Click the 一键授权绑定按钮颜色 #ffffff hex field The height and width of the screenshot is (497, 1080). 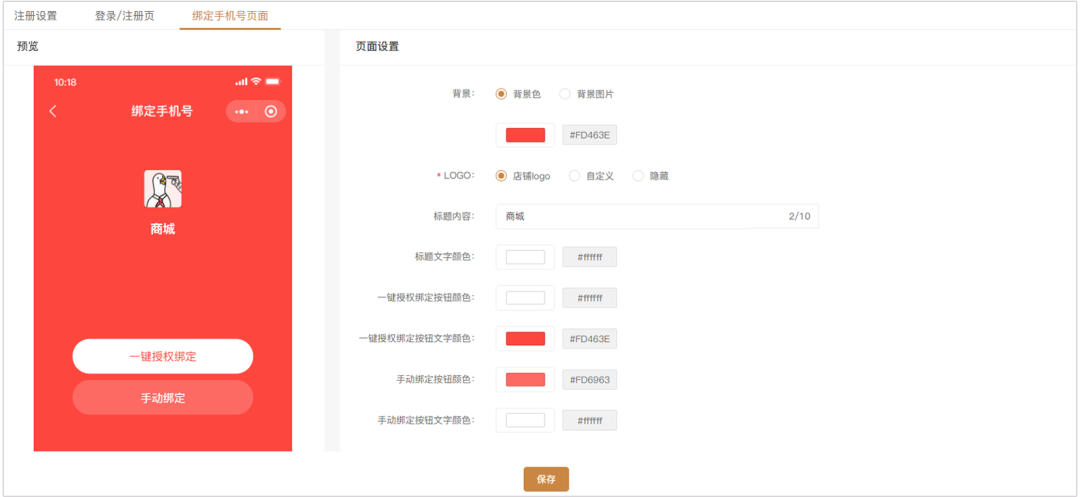click(590, 298)
